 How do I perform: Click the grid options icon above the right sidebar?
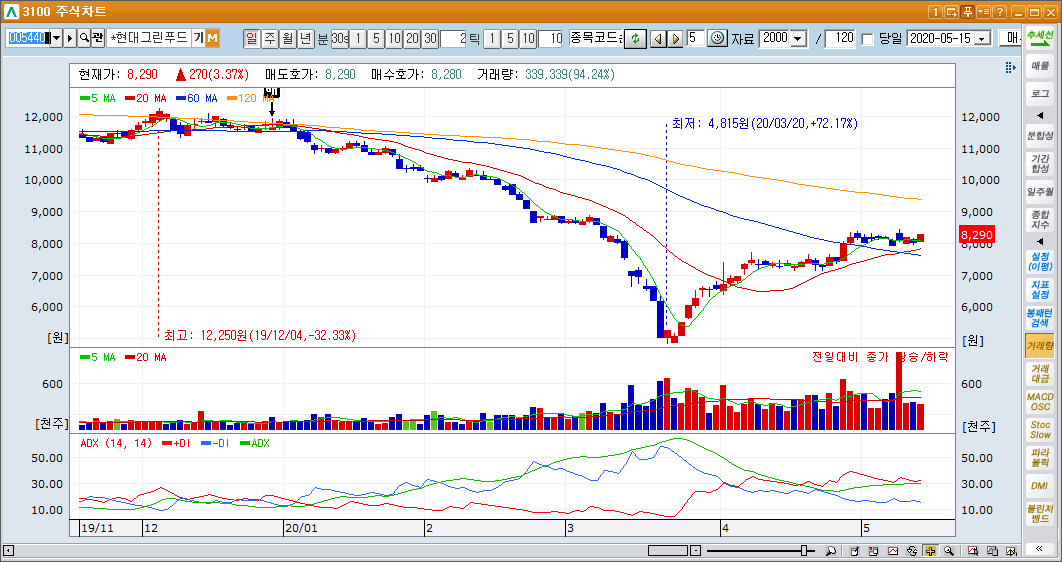[1010, 67]
